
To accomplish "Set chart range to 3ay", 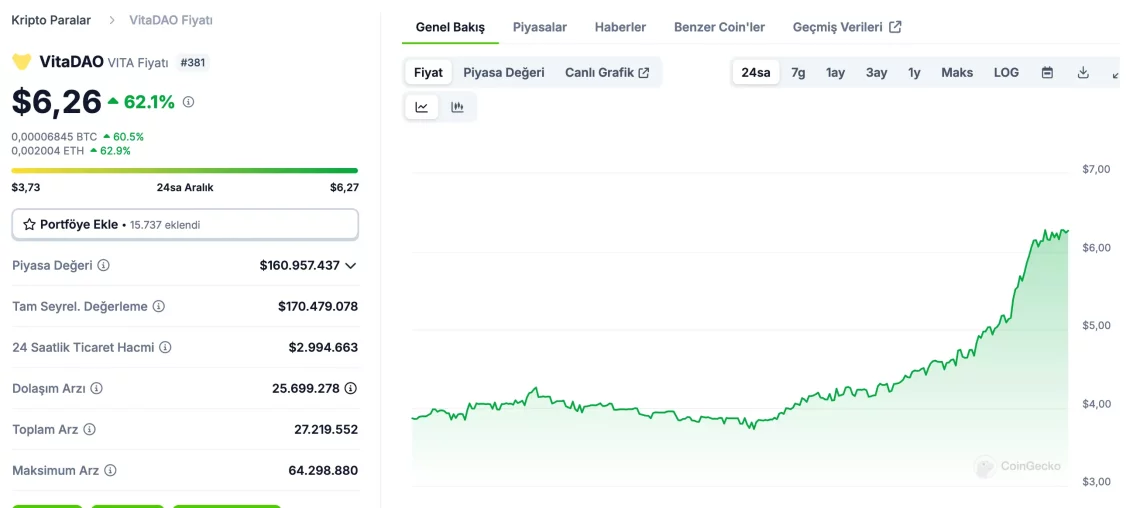I will 876,72.
